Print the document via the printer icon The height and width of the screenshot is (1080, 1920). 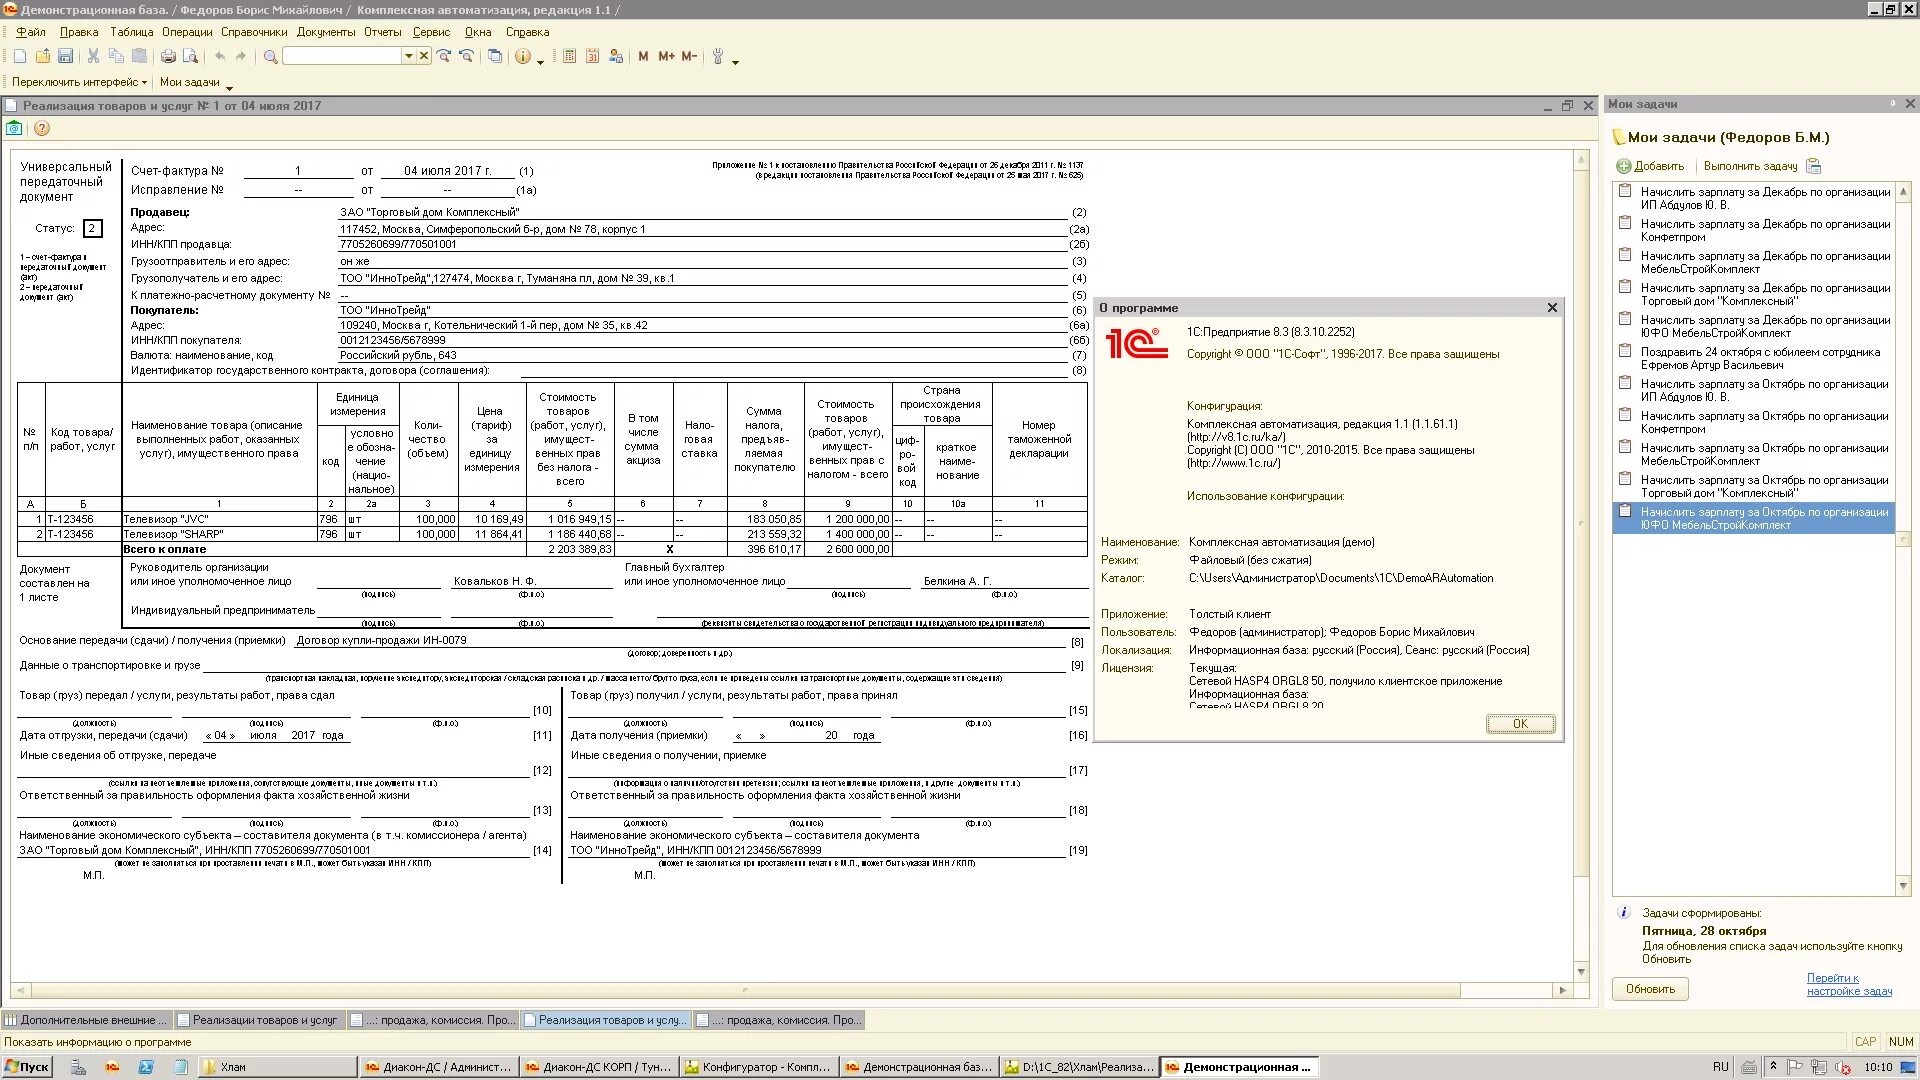[x=168, y=57]
